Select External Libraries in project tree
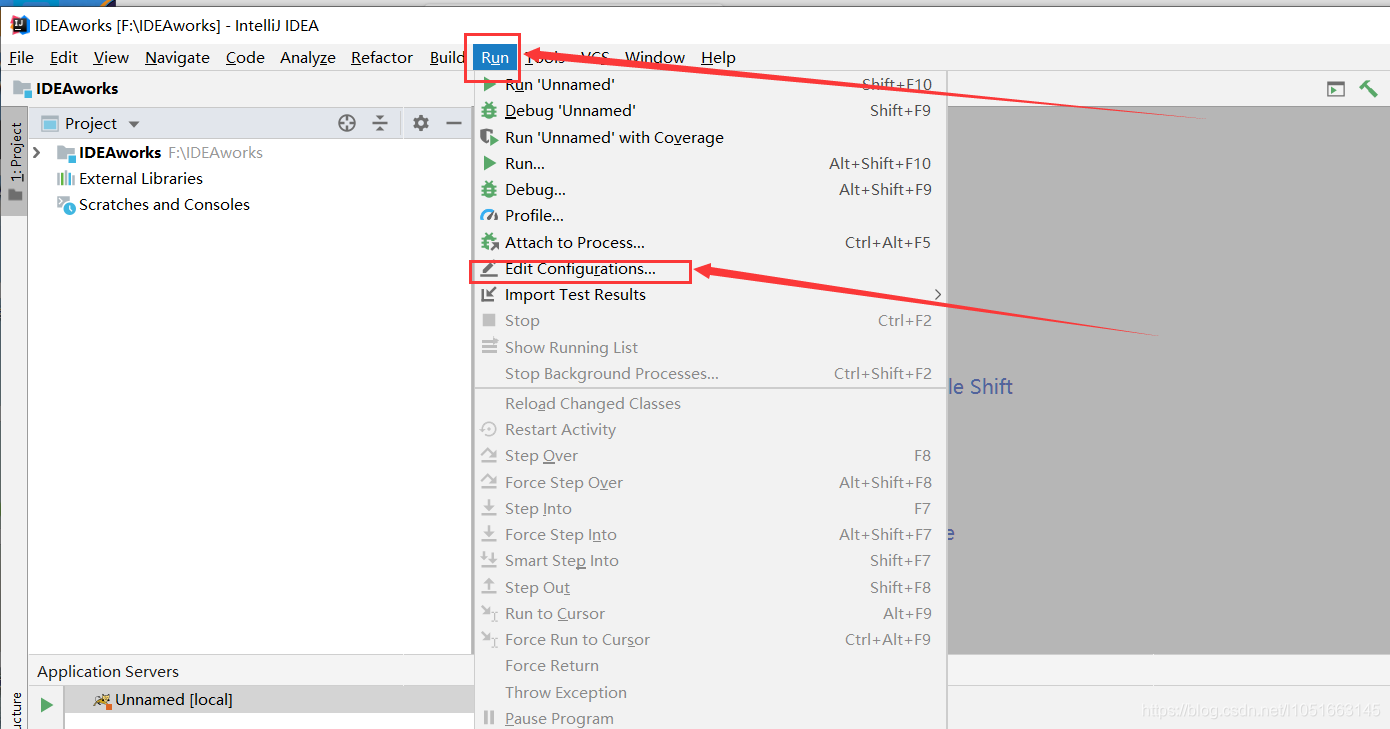This screenshot has height=729, width=1390. pyautogui.click(x=141, y=178)
